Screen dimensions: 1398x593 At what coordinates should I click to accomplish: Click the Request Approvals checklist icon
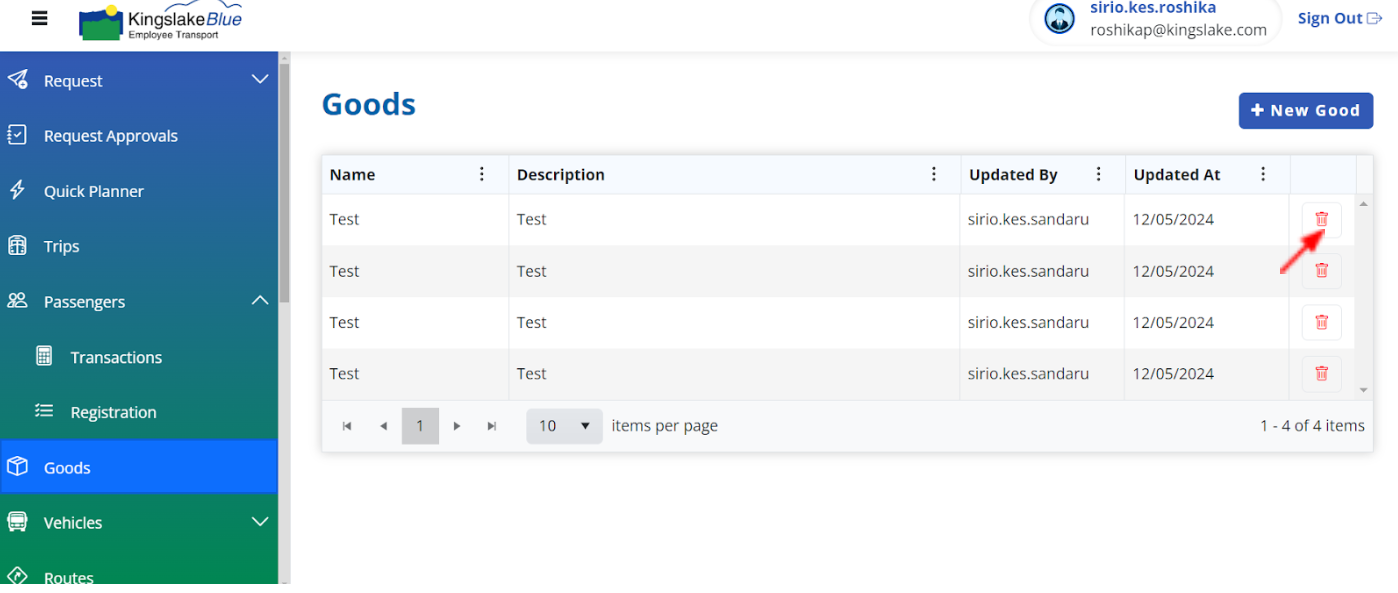[x=17, y=135]
